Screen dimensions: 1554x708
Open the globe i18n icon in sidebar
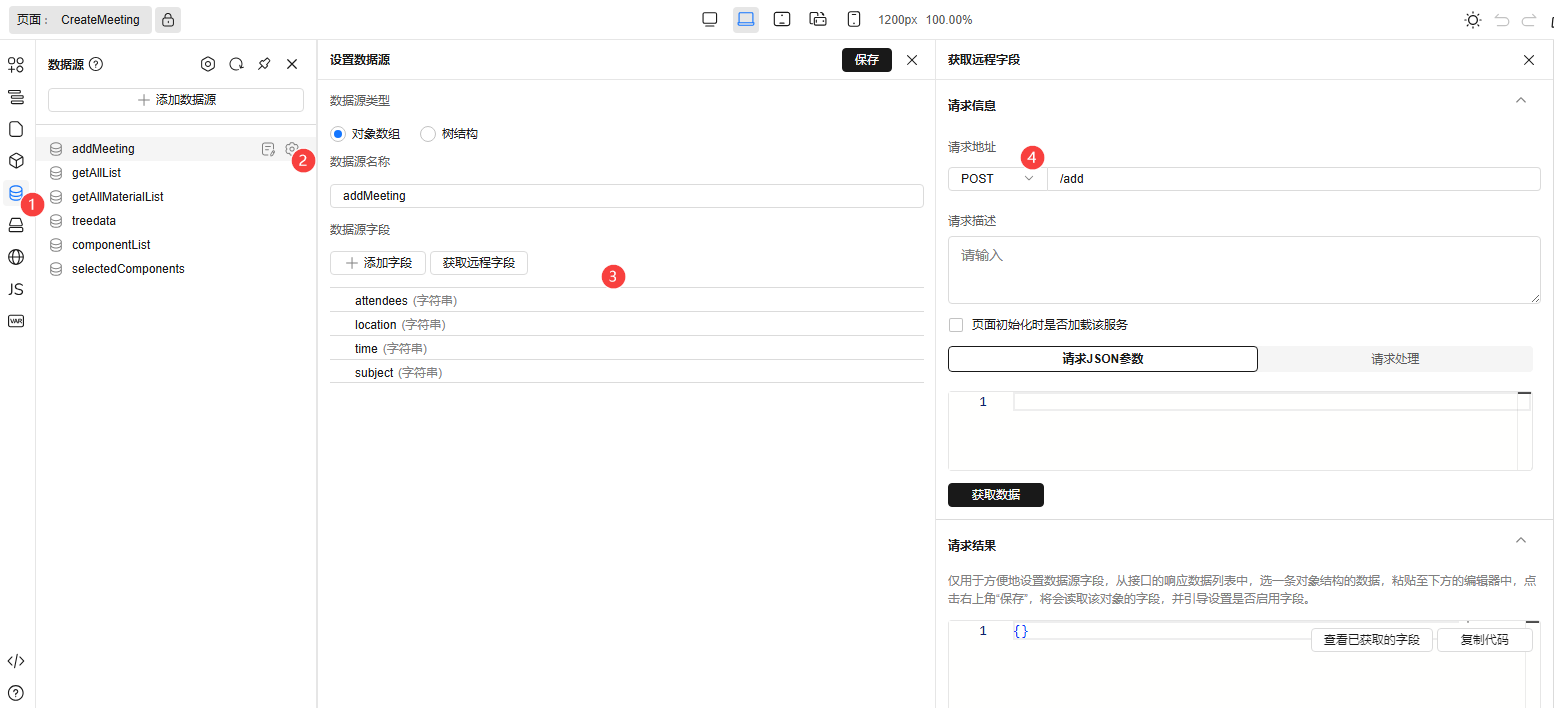tap(16, 257)
